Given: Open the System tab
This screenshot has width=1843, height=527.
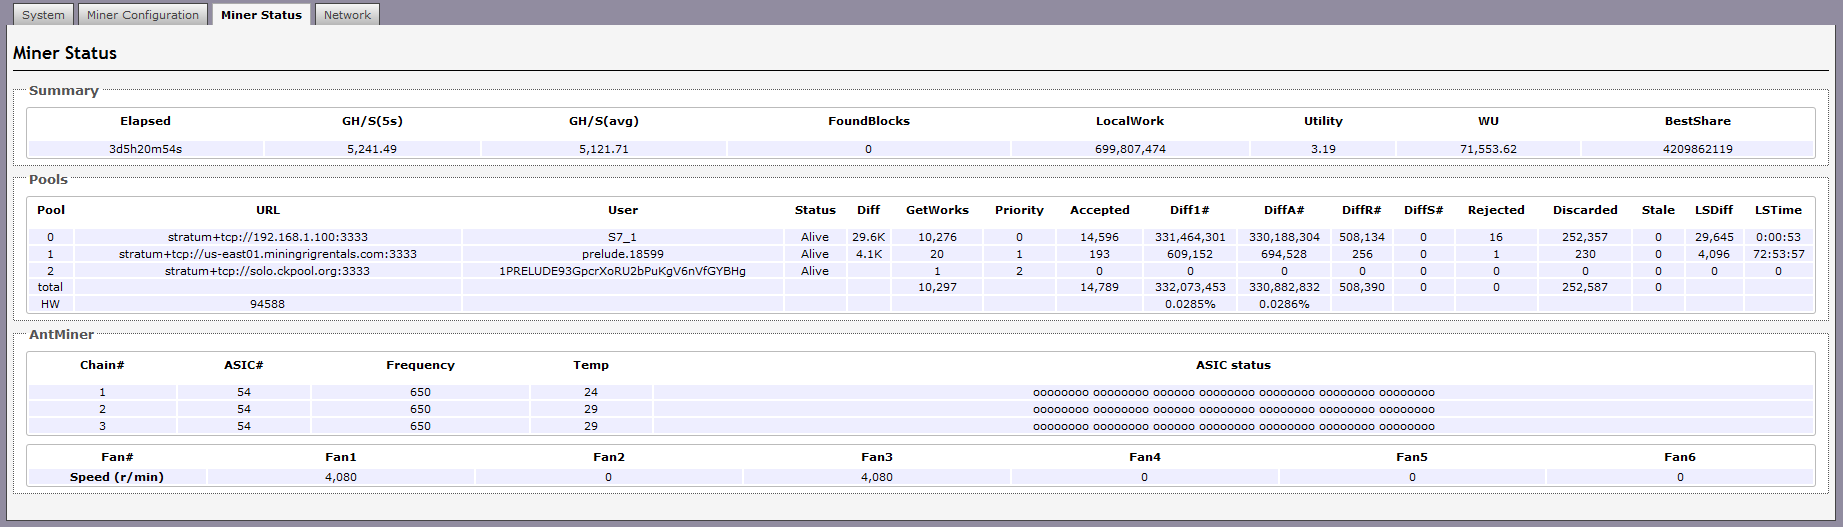Looking at the screenshot, I should point(43,15).
